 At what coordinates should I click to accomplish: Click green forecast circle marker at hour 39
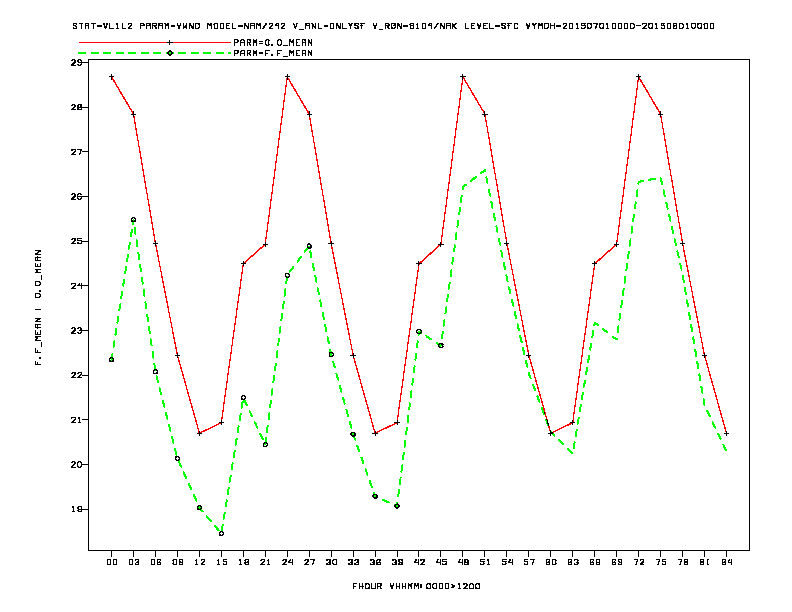pyautogui.click(x=397, y=506)
